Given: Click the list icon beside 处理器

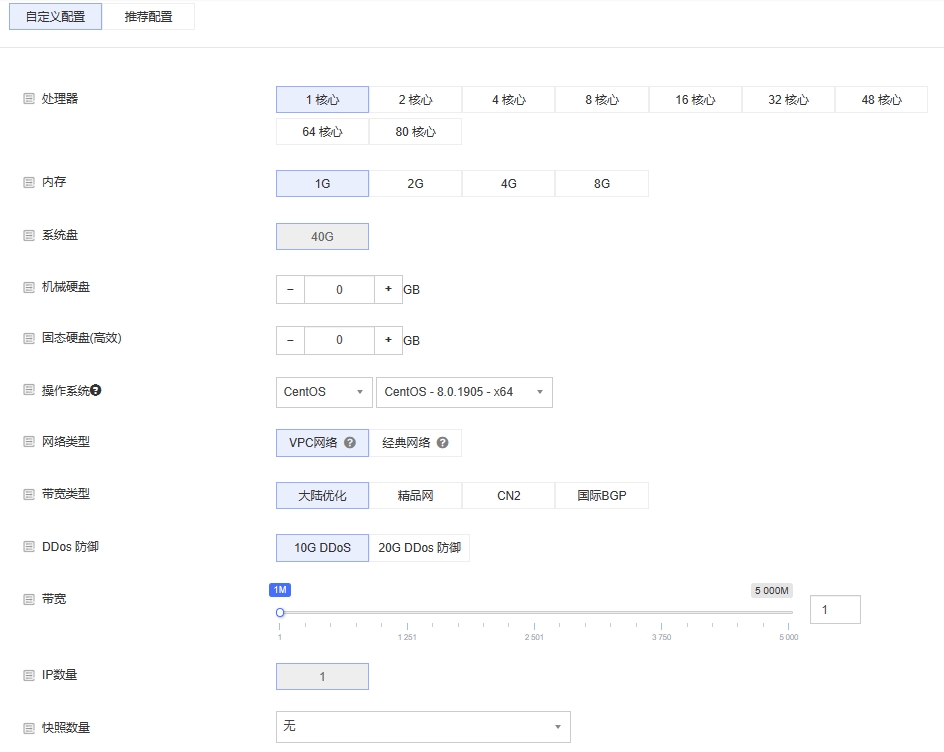Looking at the screenshot, I should click(x=29, y=99).
